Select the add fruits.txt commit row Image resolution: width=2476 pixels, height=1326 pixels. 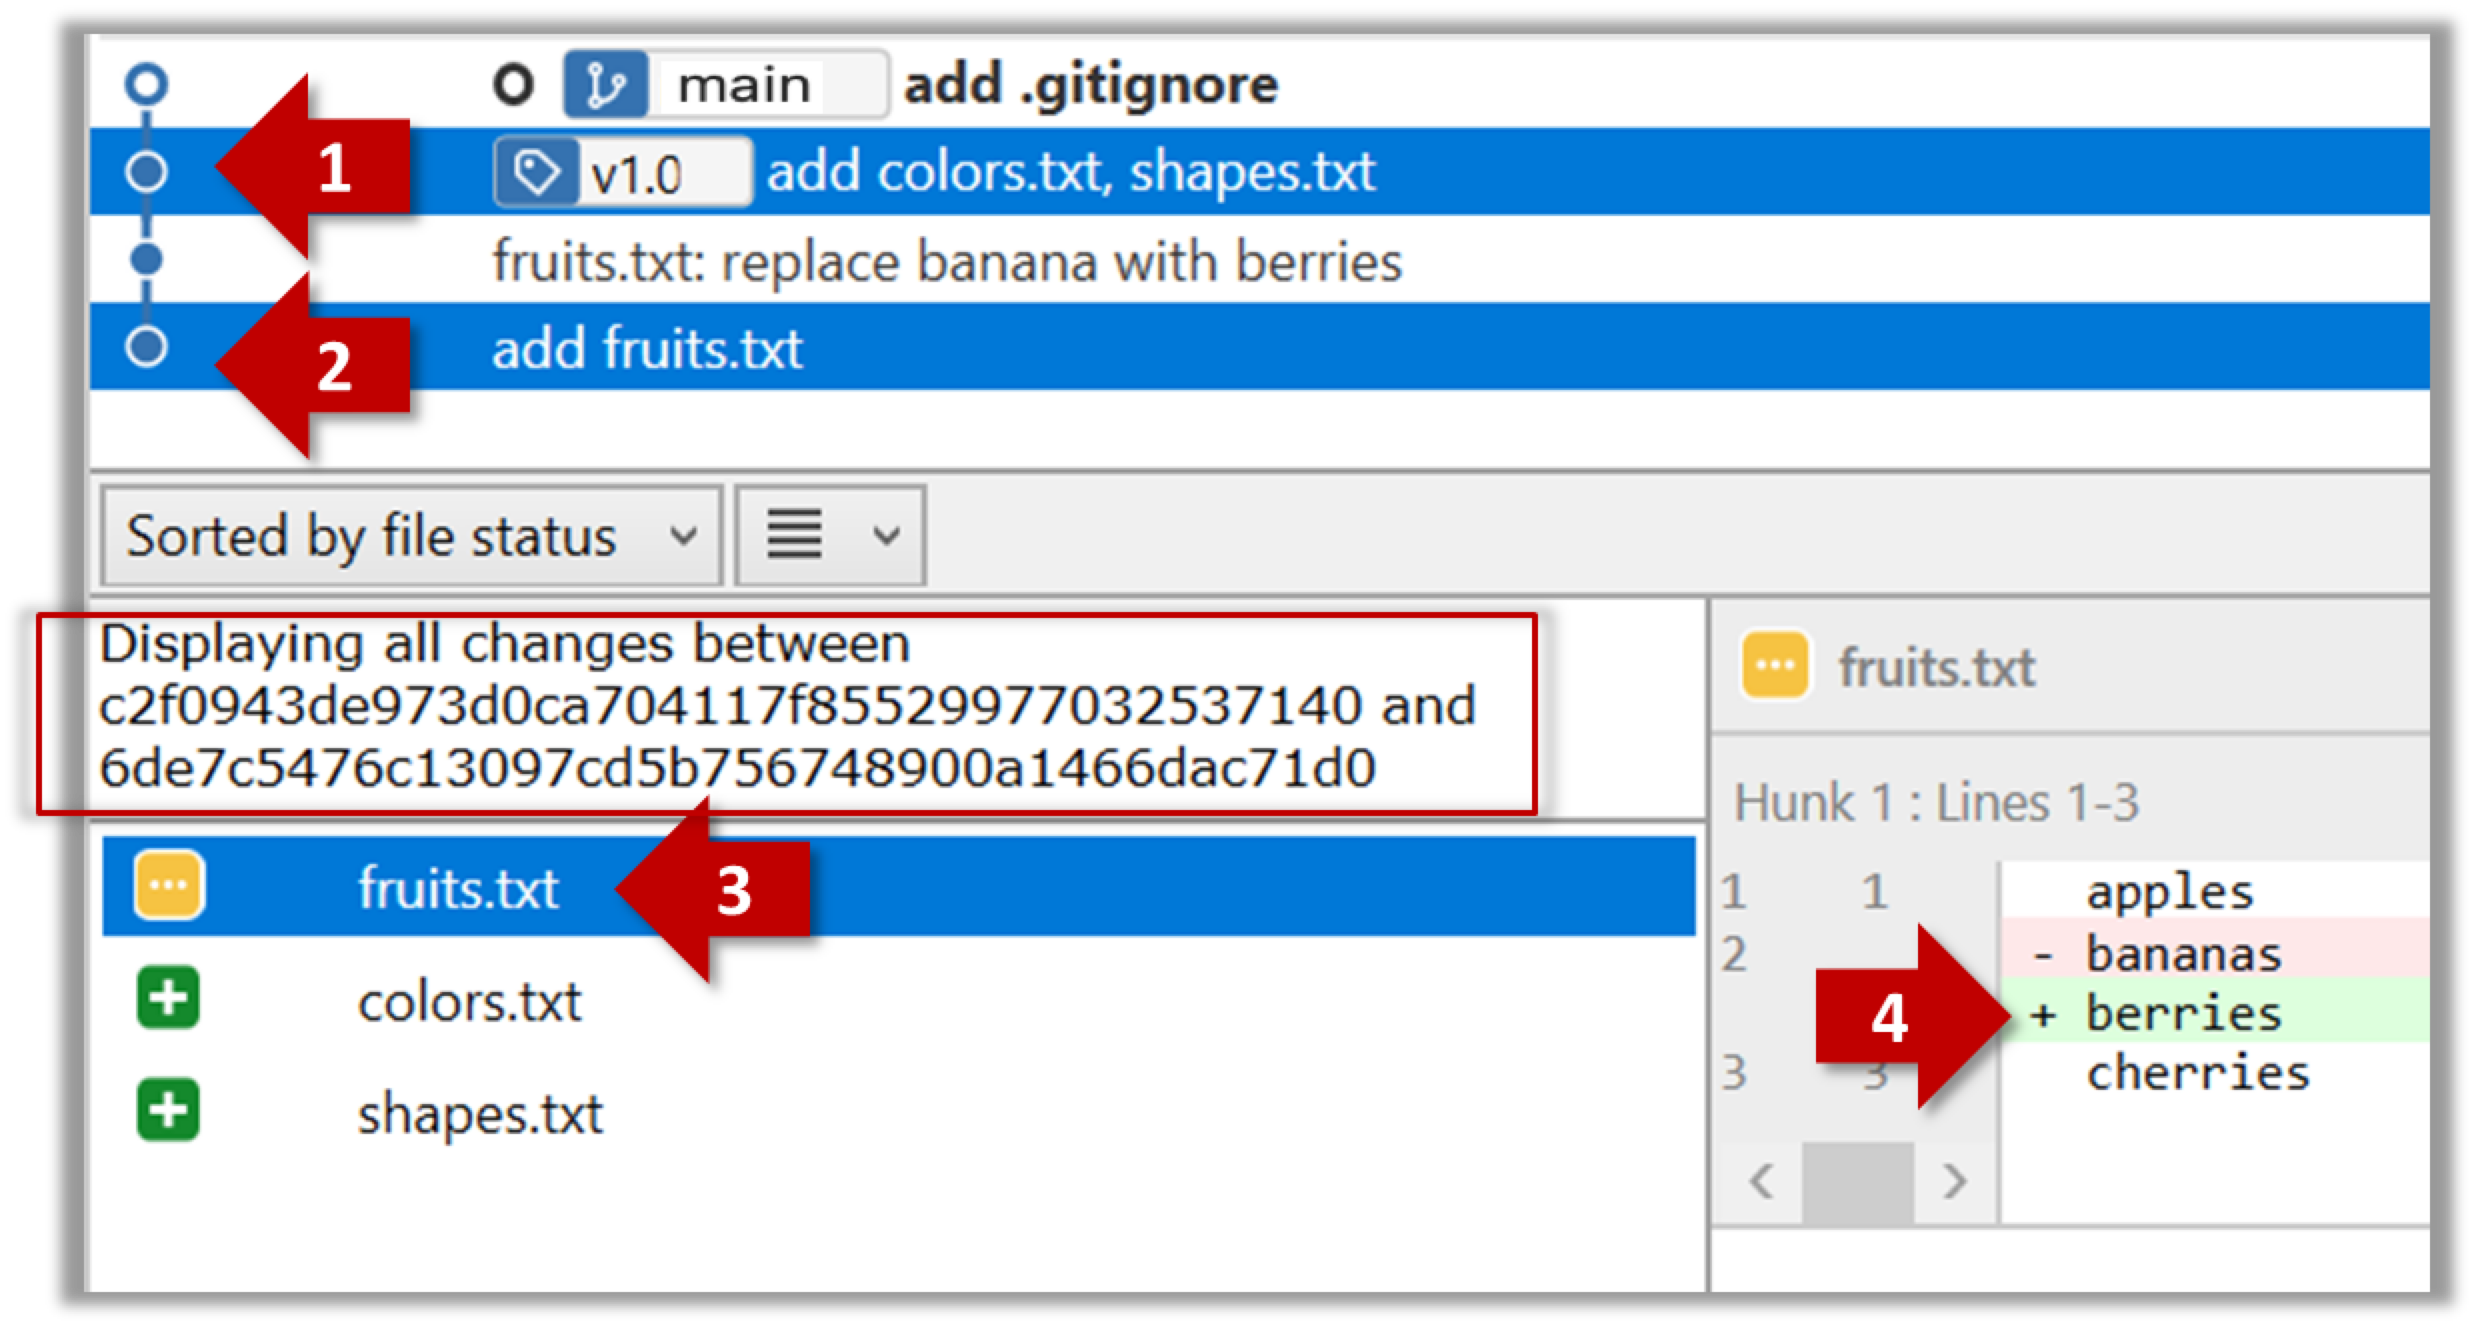[1260, 347]
